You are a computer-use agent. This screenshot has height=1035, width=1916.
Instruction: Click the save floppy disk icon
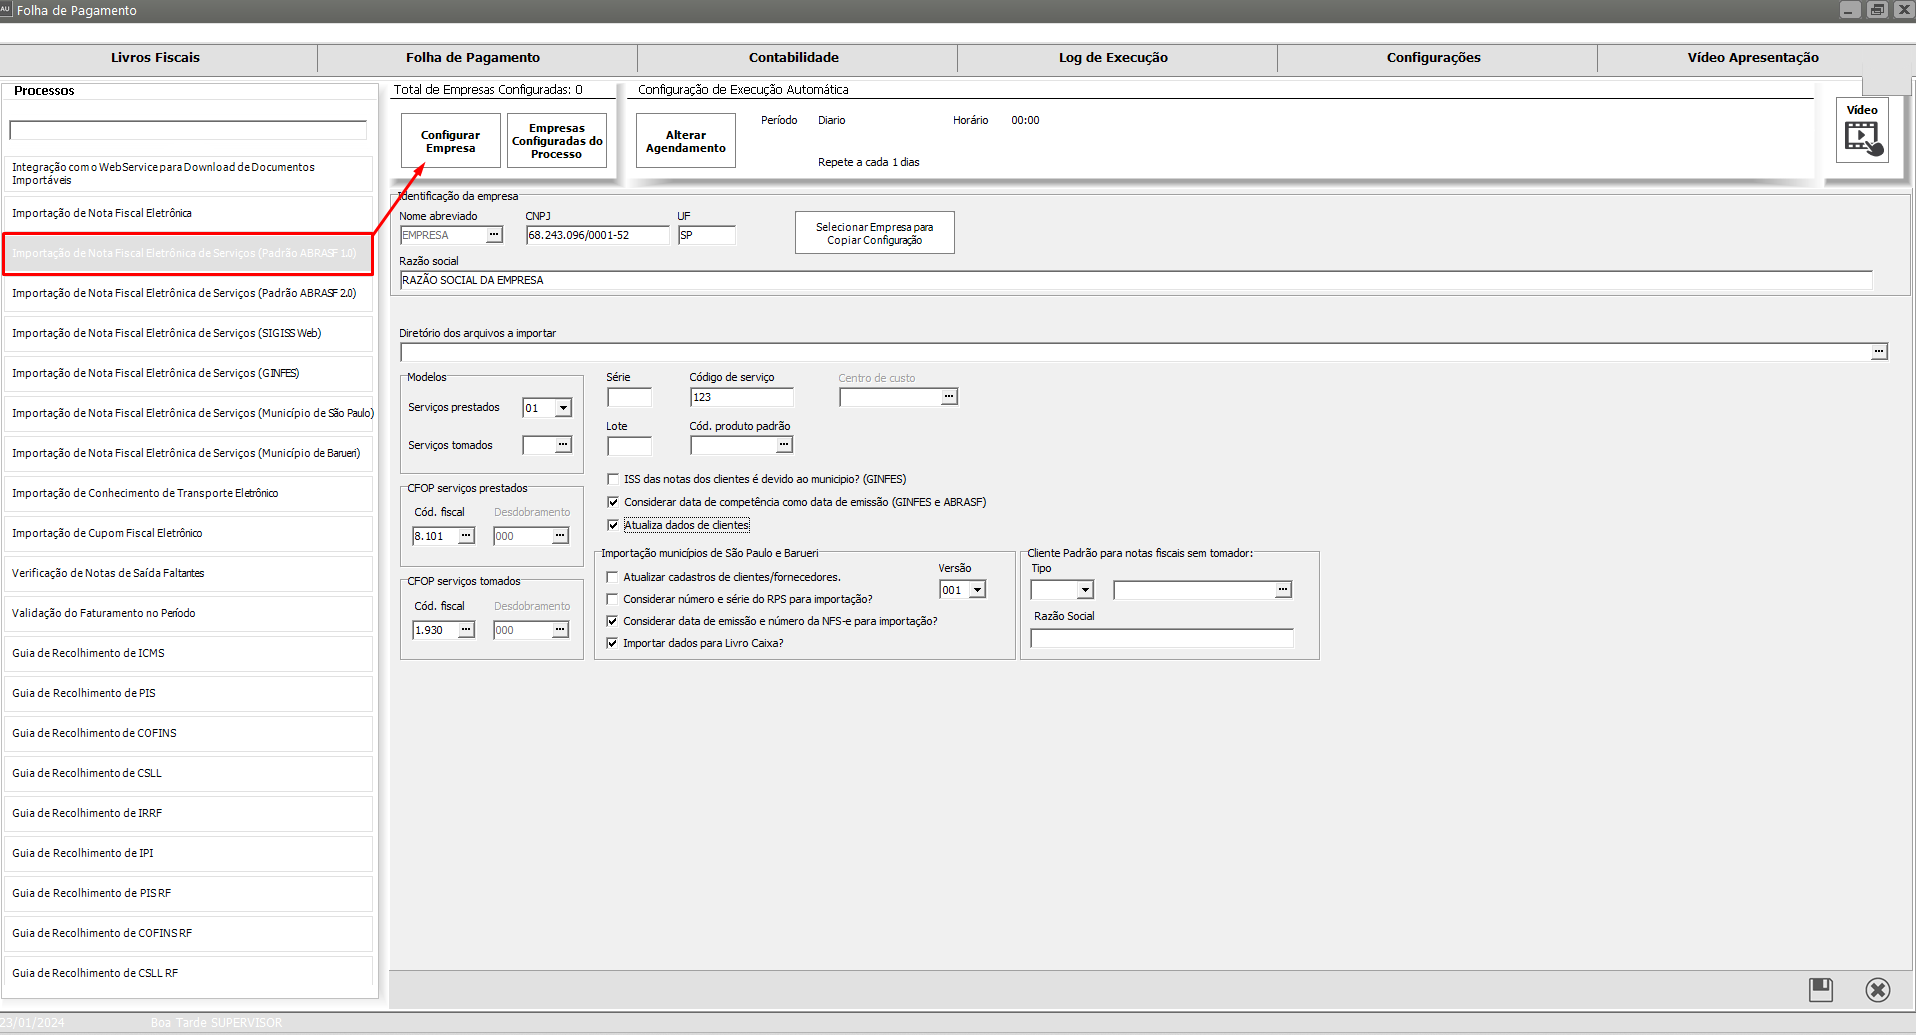coord(1821,990)
